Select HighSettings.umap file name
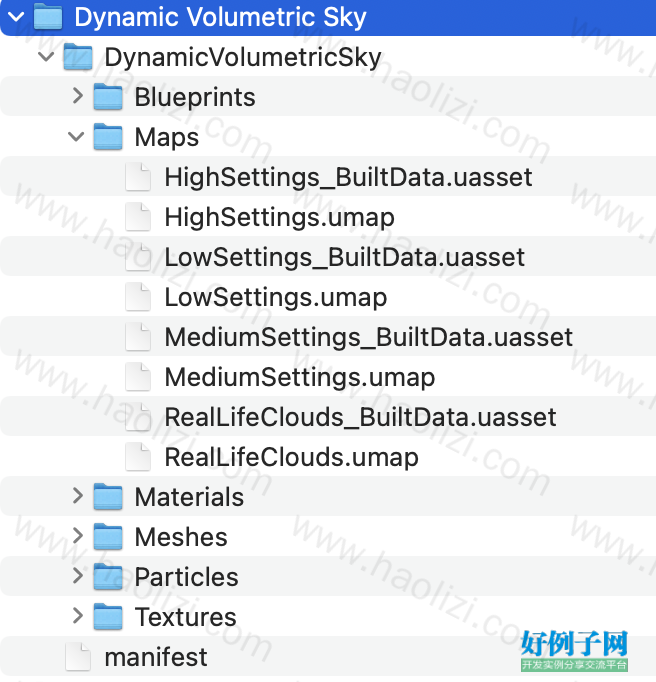656x682 pixels. coord(280,217)
